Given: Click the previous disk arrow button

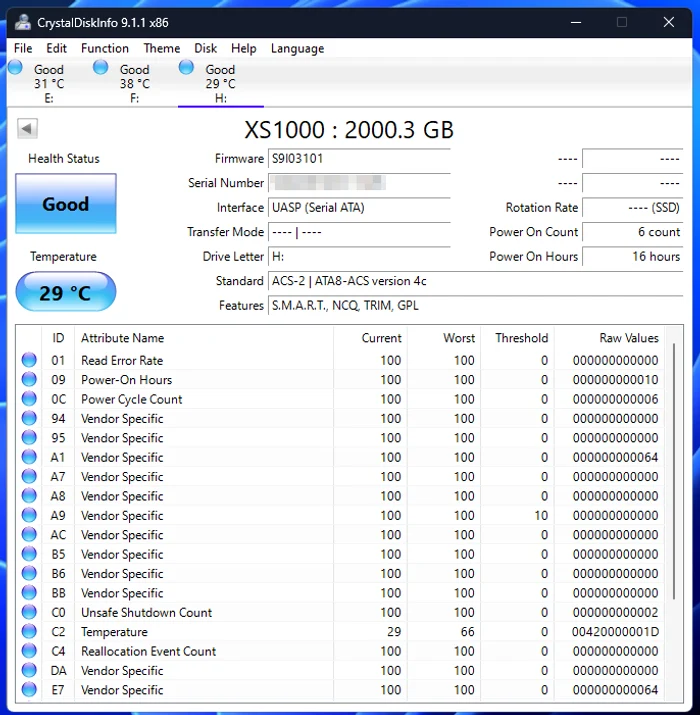Looking at the screenshot, I should point(27,129).
